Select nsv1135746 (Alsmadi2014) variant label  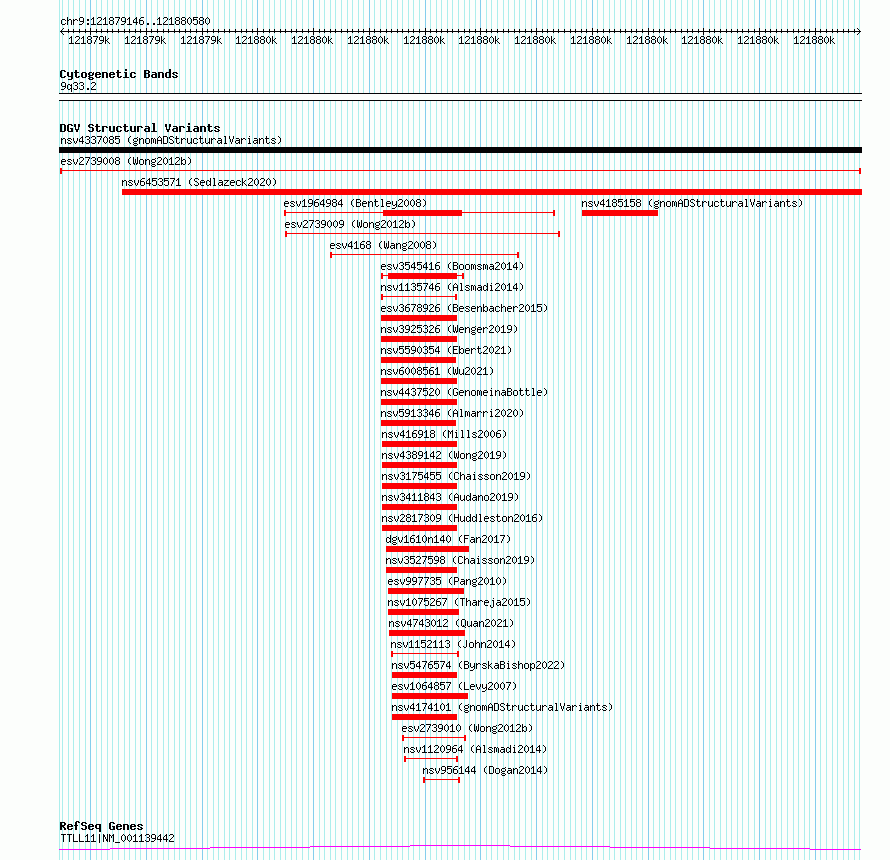point(452,287)
